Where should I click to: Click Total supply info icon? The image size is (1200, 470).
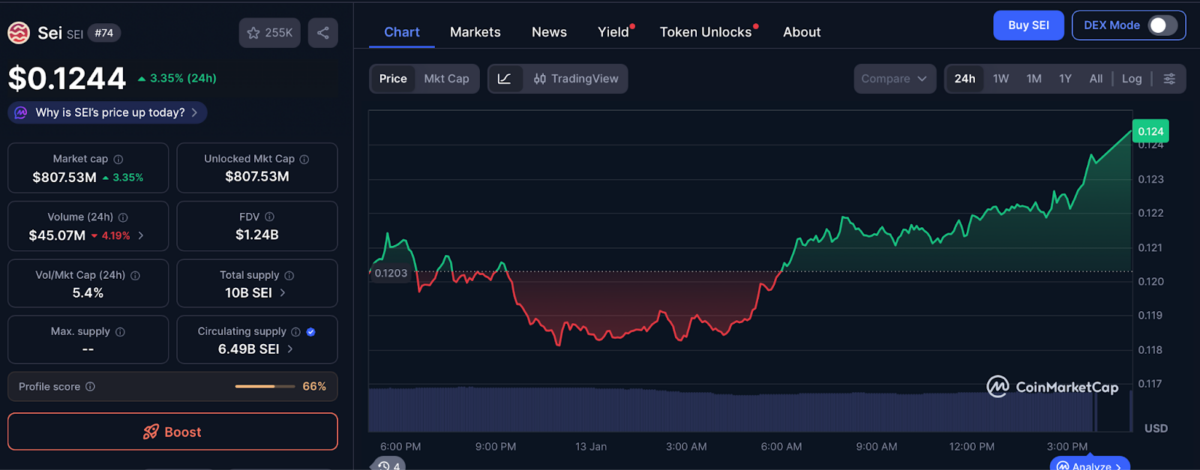coord(289,275)
